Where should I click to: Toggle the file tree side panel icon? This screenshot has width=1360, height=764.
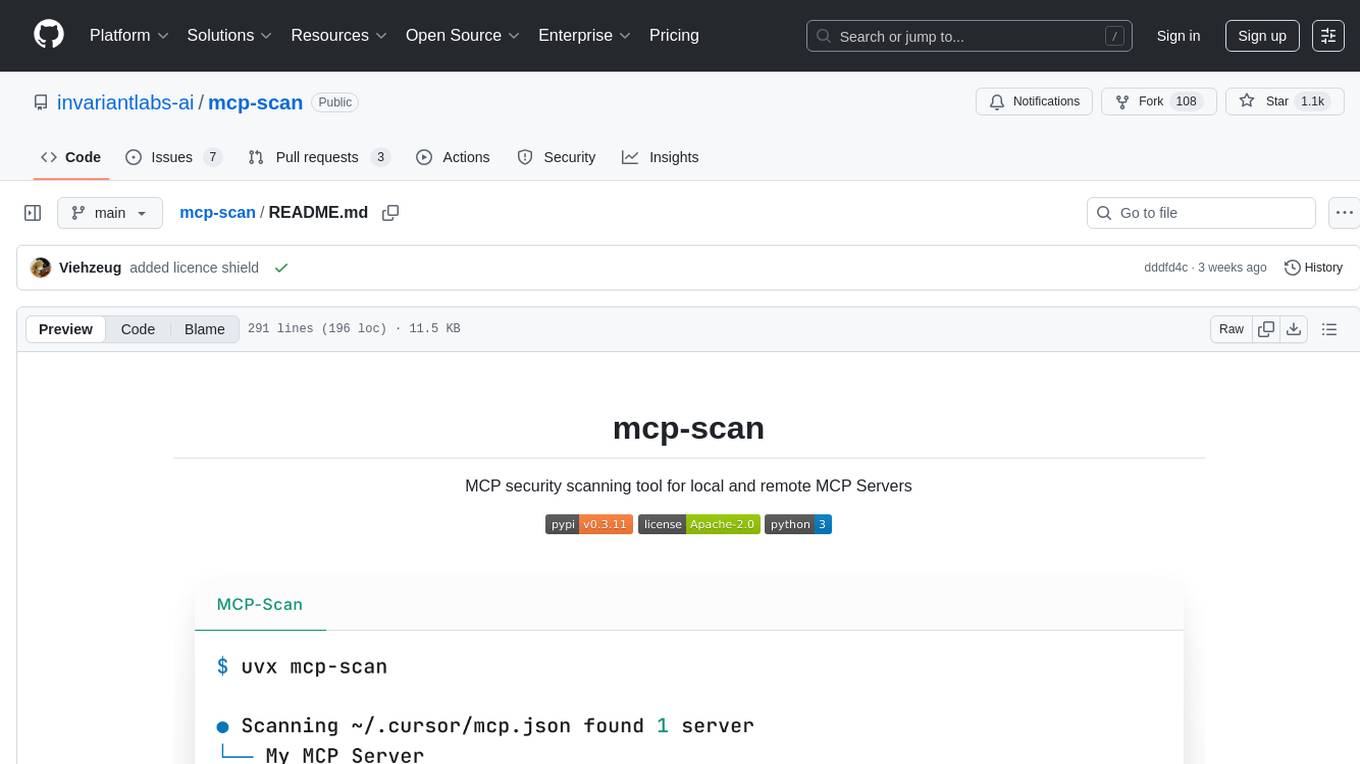(x=33, y=213)
